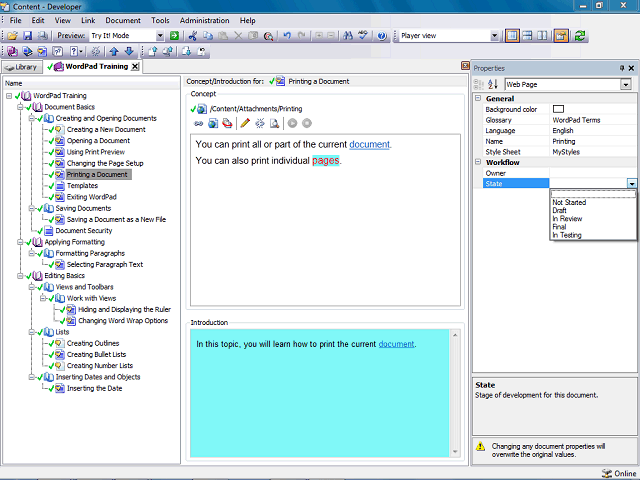Refresh using the green arrows icon
Viewport: 640px width, 480px height.
point(580,36)
